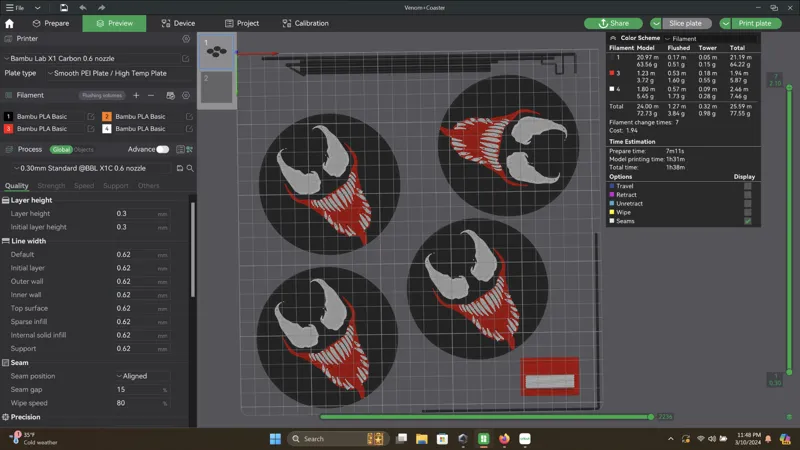Toggle Wipe display checkbox

click(747, 212)
